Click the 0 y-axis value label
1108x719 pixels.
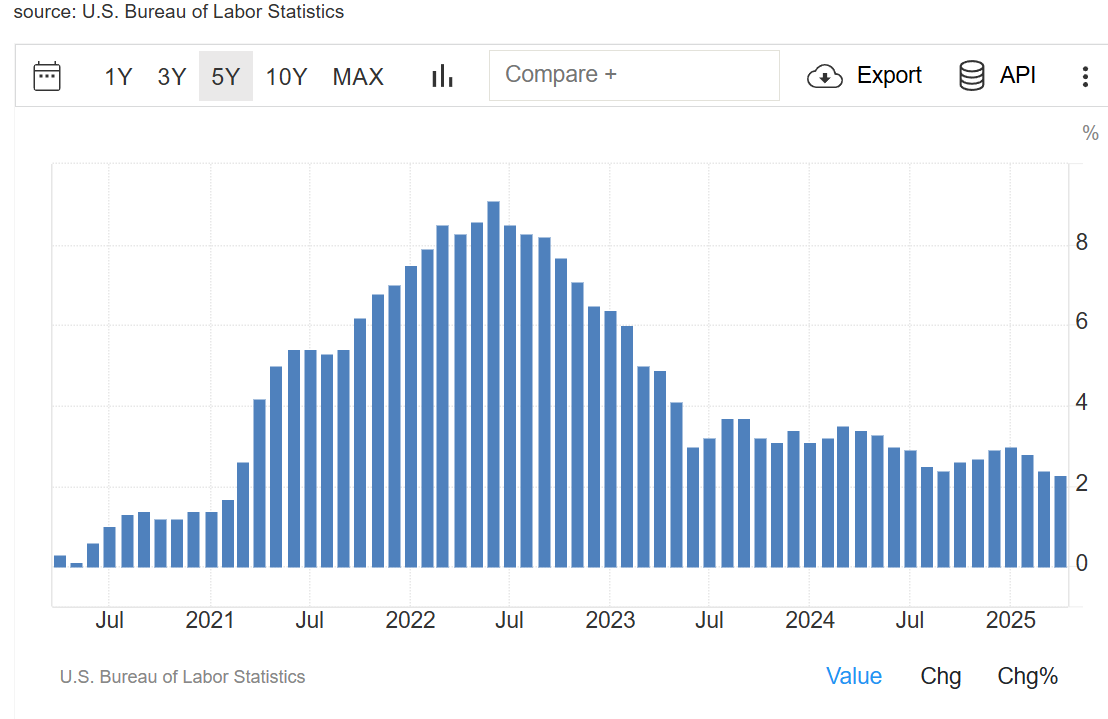click(x=1081, y=563)
